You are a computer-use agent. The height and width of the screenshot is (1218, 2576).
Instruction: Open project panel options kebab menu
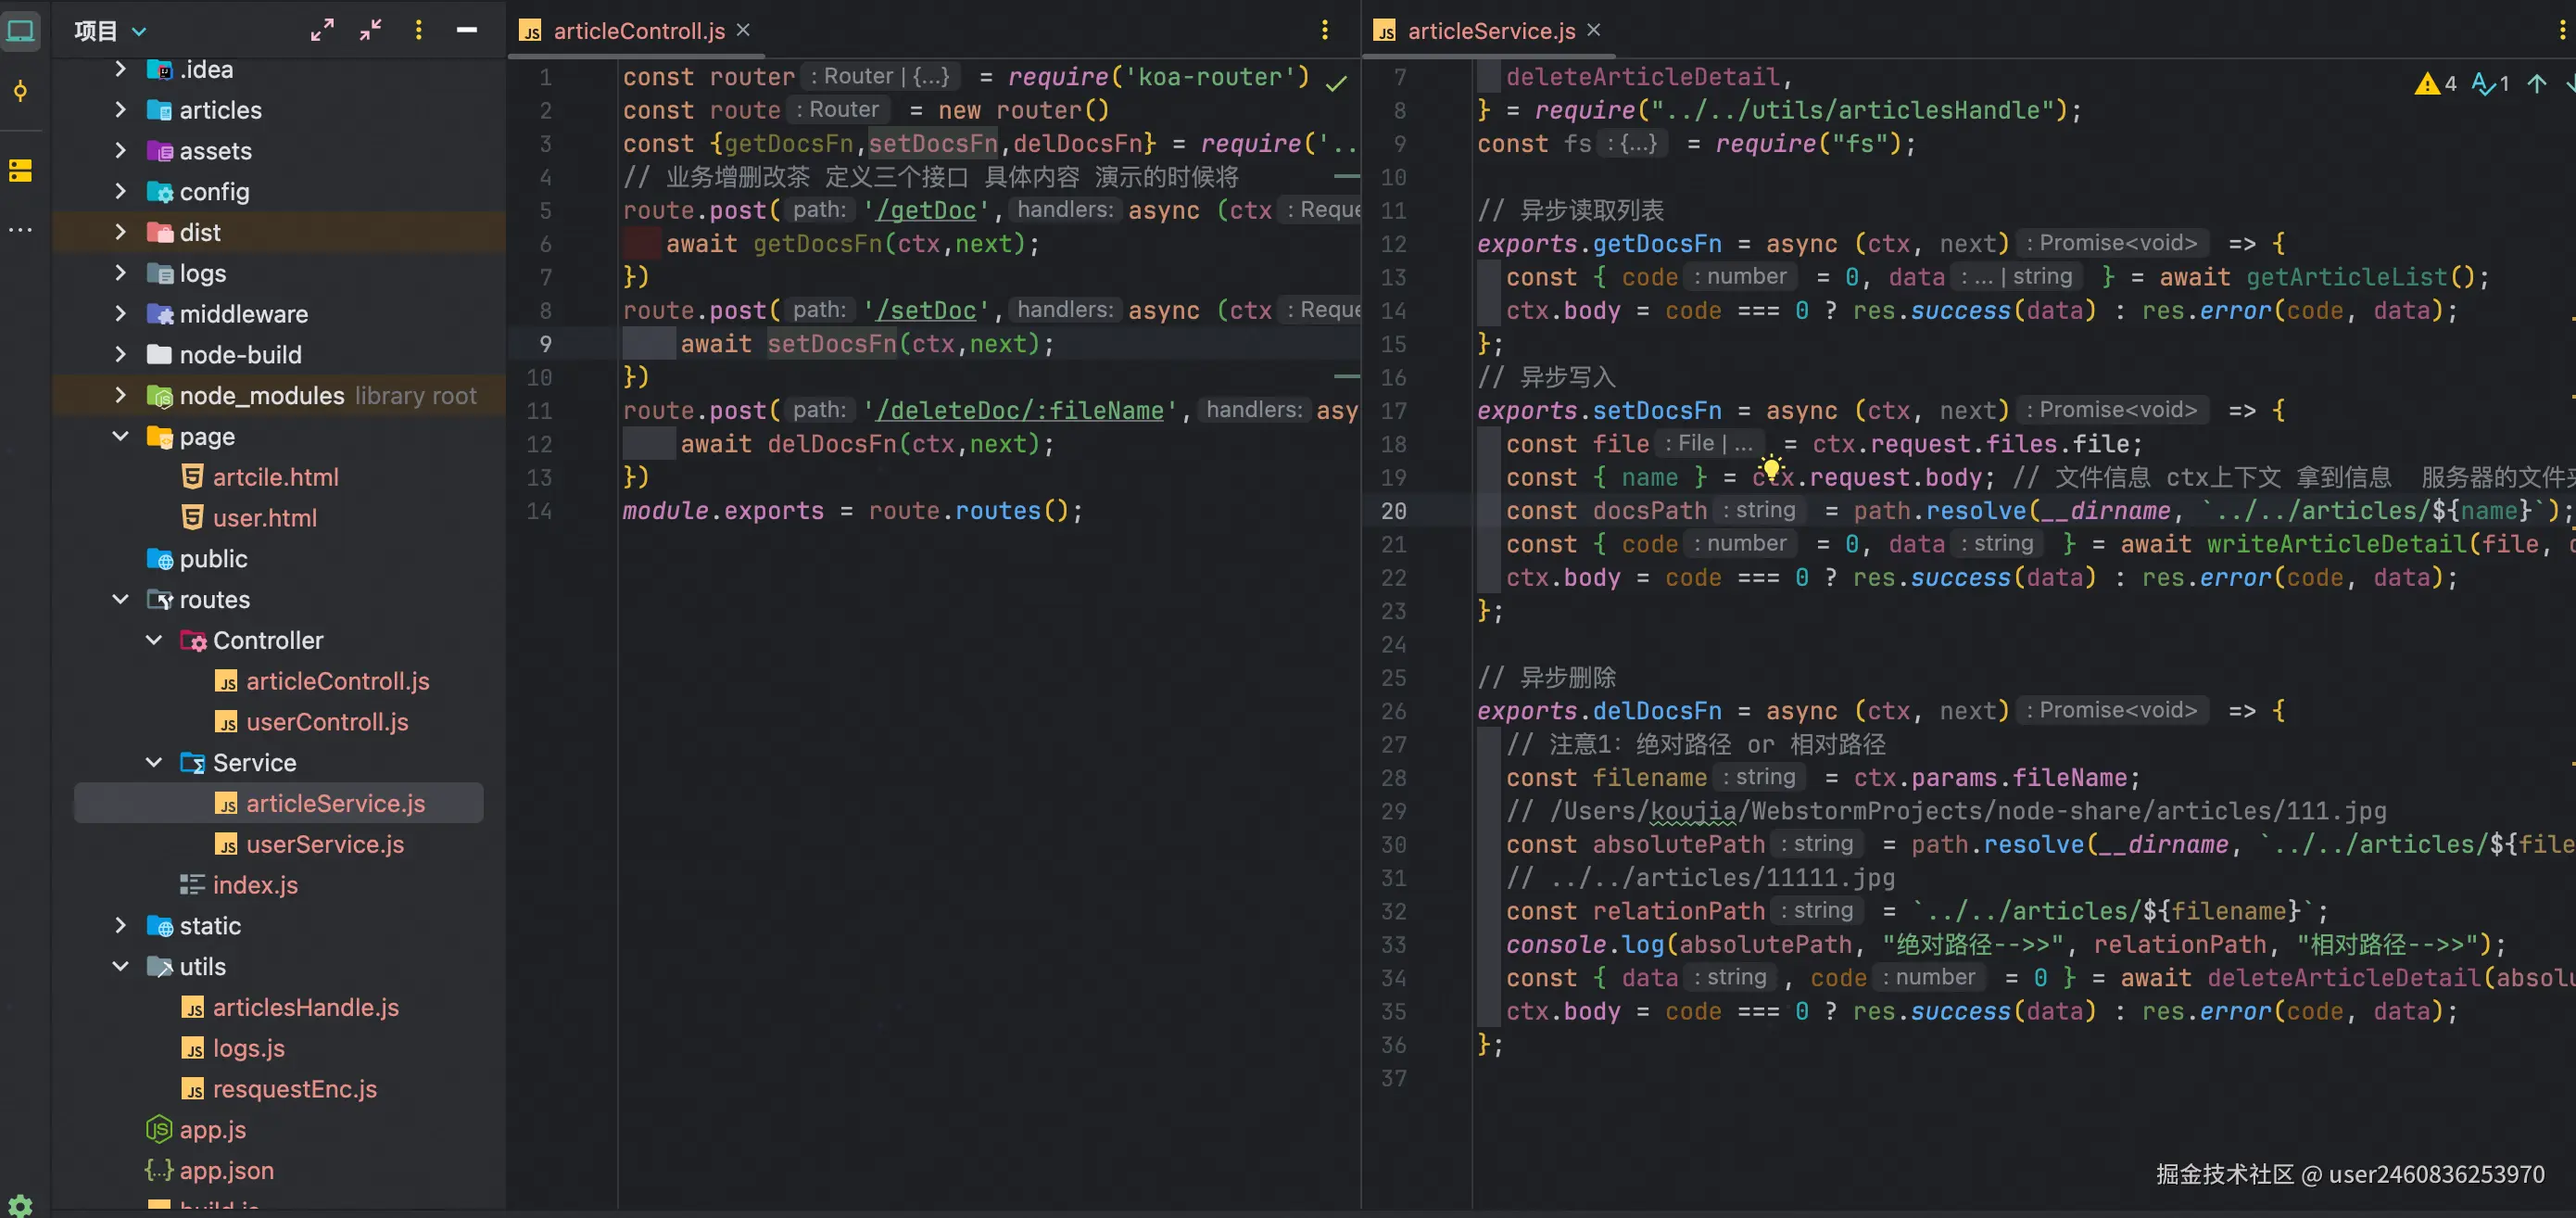coord(418,30)
